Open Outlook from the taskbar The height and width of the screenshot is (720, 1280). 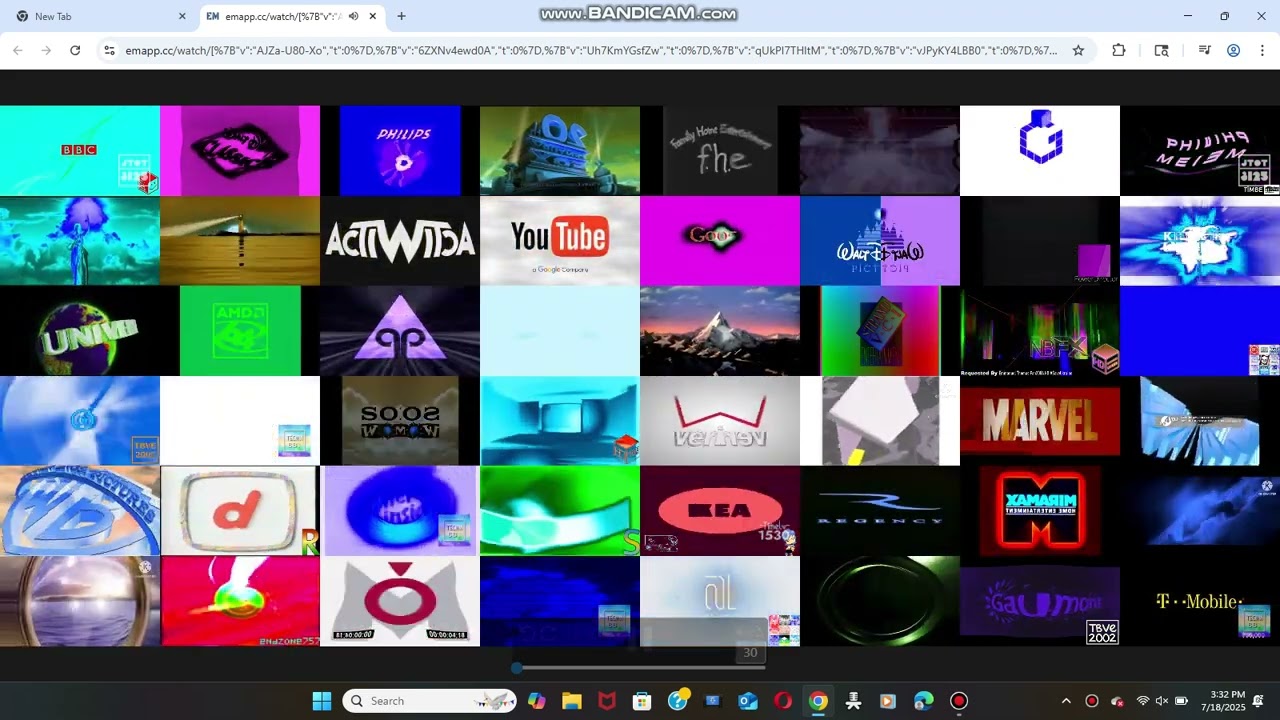[x=748, y=701]
